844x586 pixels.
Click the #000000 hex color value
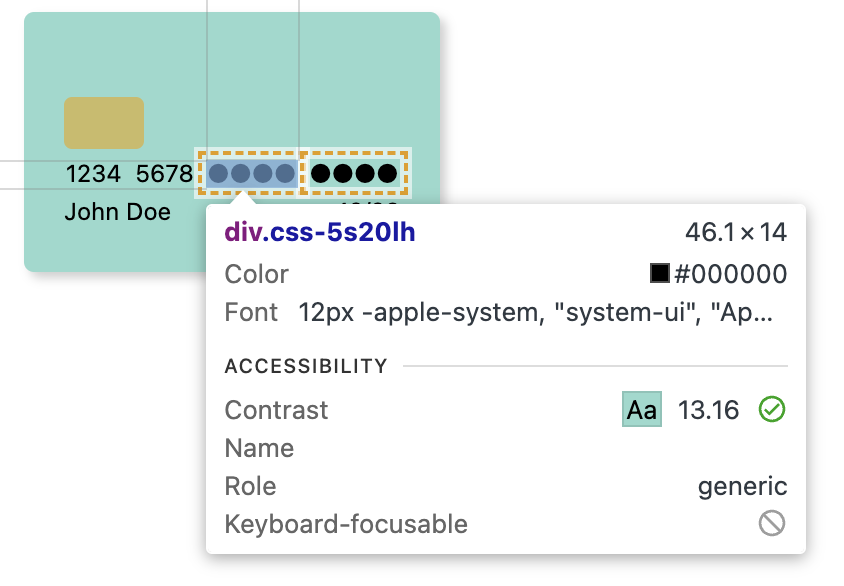[731, 274]
